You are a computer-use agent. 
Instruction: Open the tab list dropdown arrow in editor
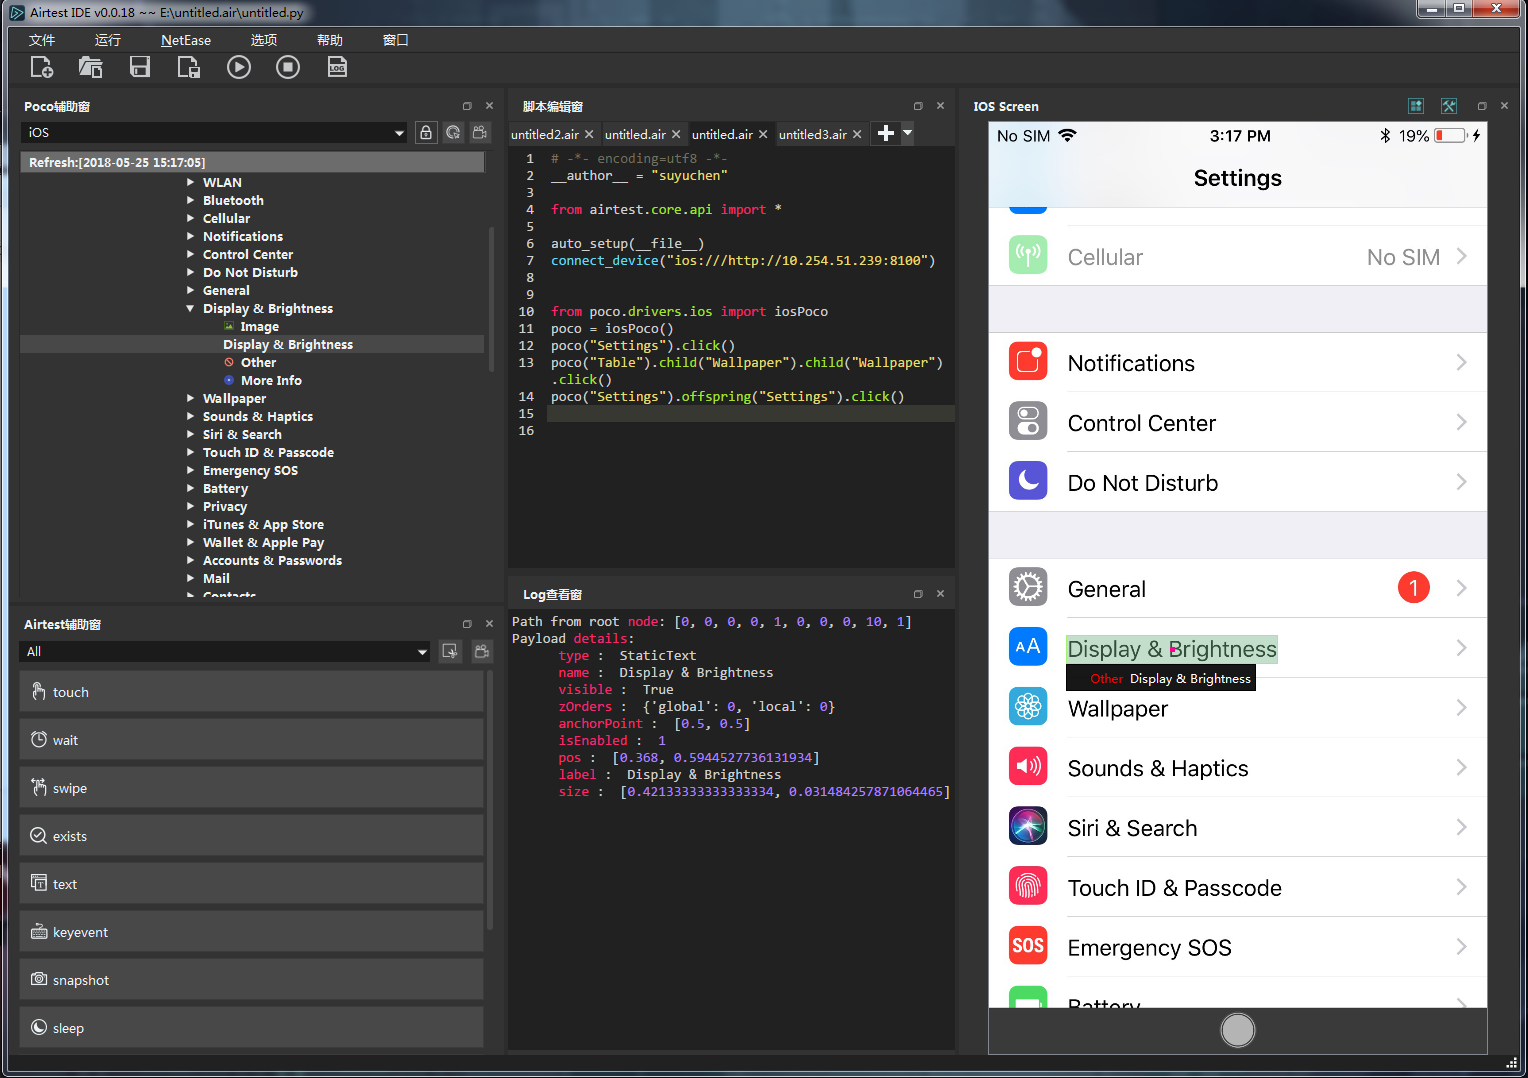[908, 132]
